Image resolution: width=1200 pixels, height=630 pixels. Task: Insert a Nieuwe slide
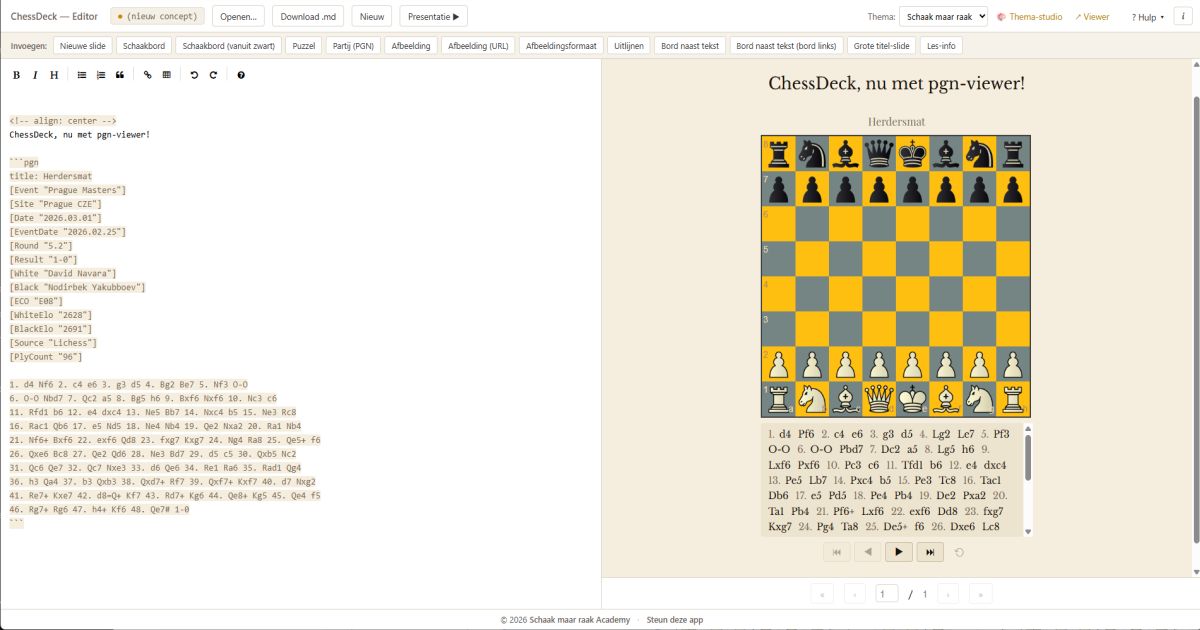point(82,46)
